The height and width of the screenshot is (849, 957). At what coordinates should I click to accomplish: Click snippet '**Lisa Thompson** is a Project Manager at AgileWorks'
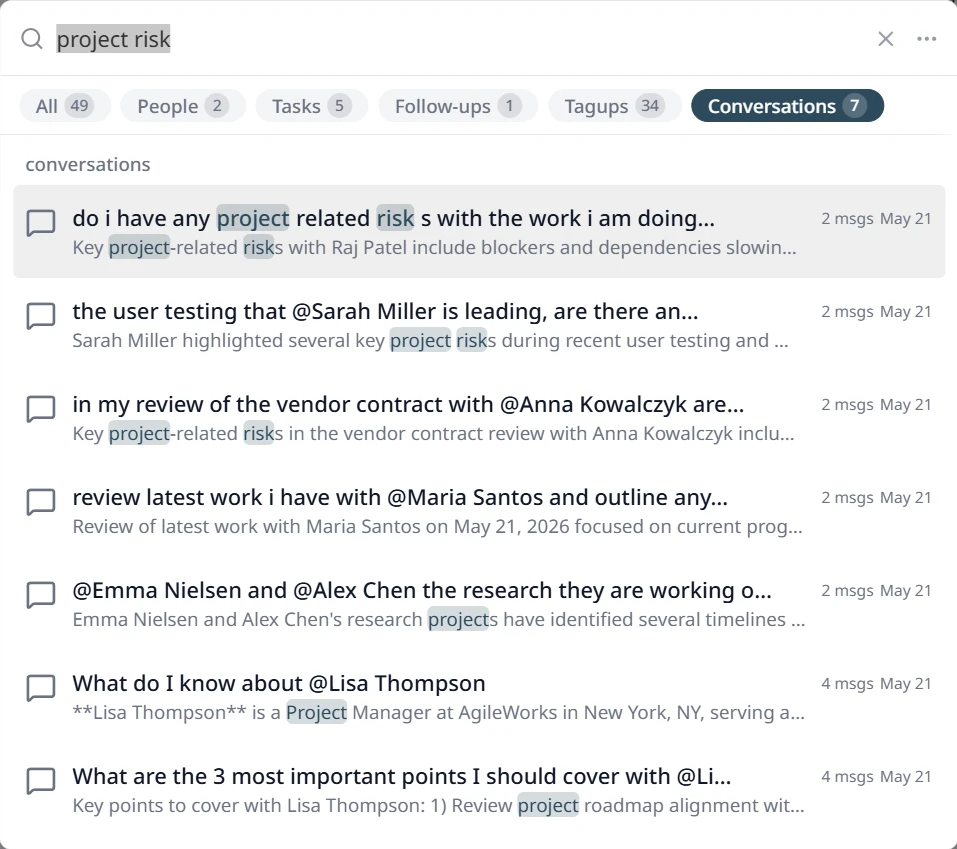tap(438, 712)
